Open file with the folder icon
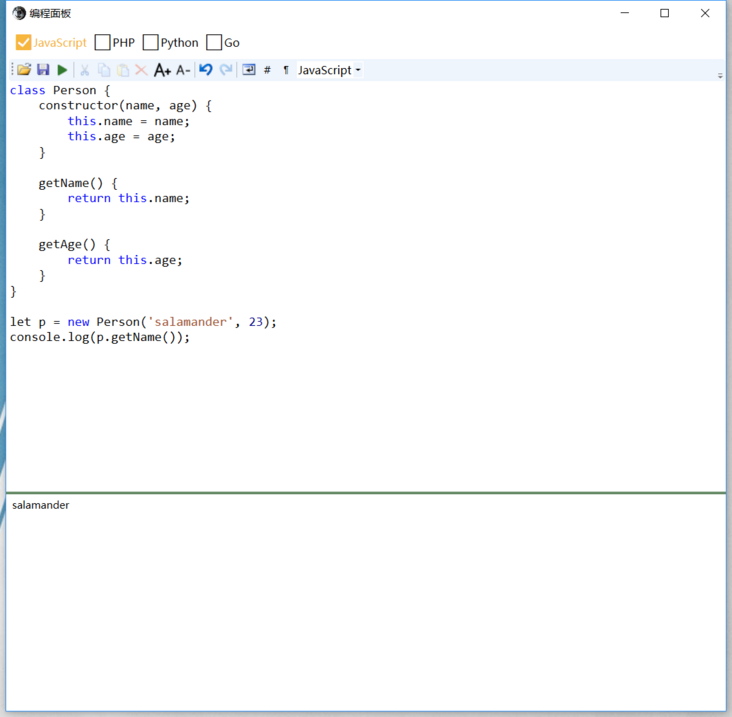This screenshot has width=732, height=717. pyautogui.click(x=24, y=70)
